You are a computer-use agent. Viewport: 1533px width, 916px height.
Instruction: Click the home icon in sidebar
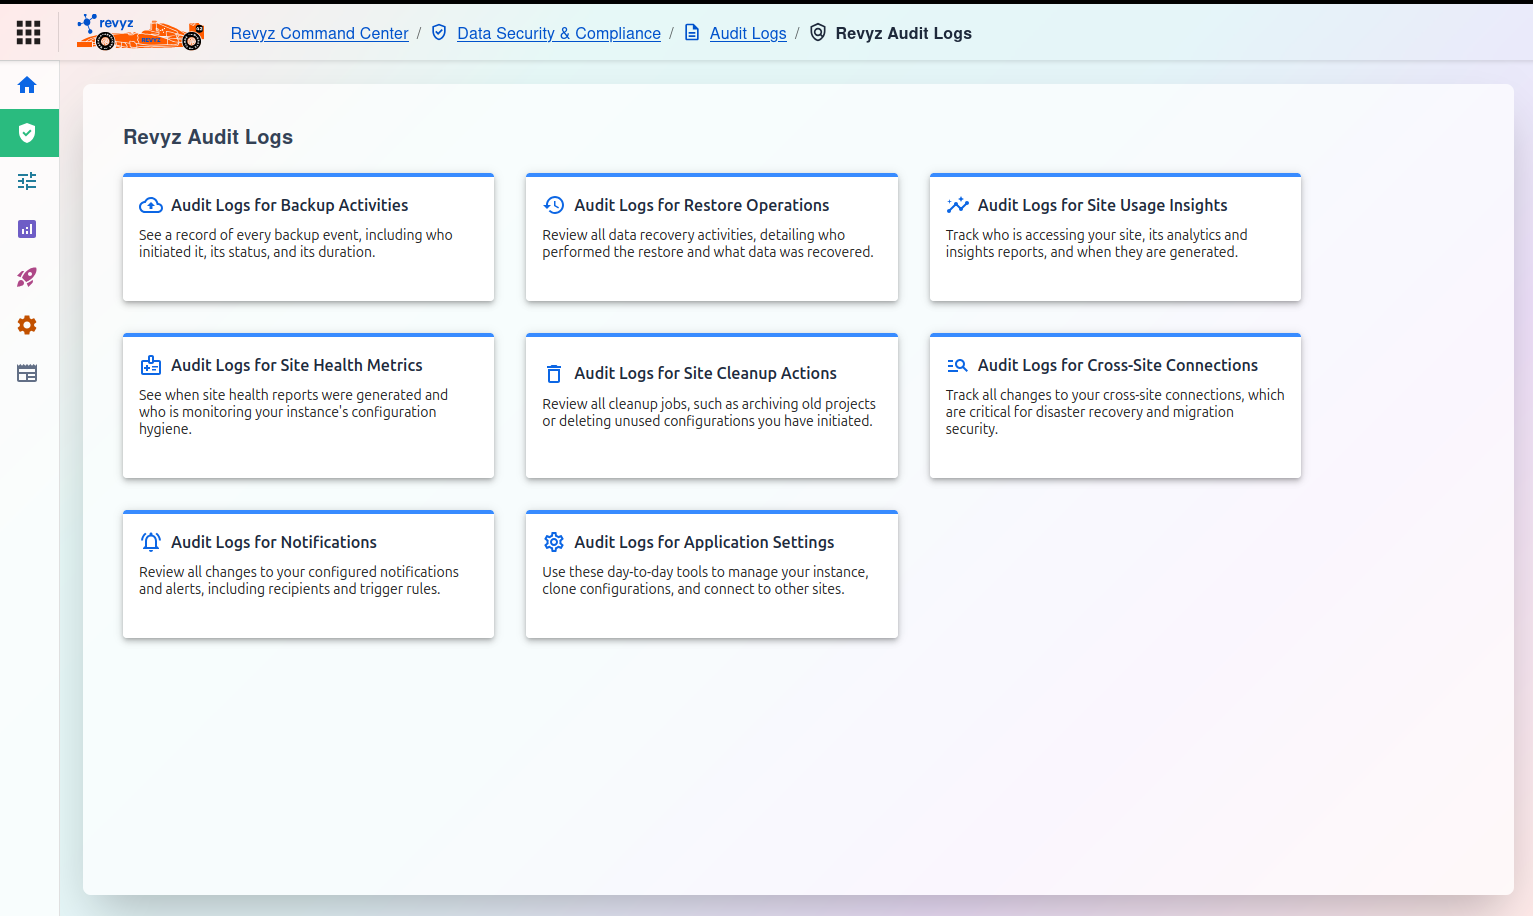point(27,85)
